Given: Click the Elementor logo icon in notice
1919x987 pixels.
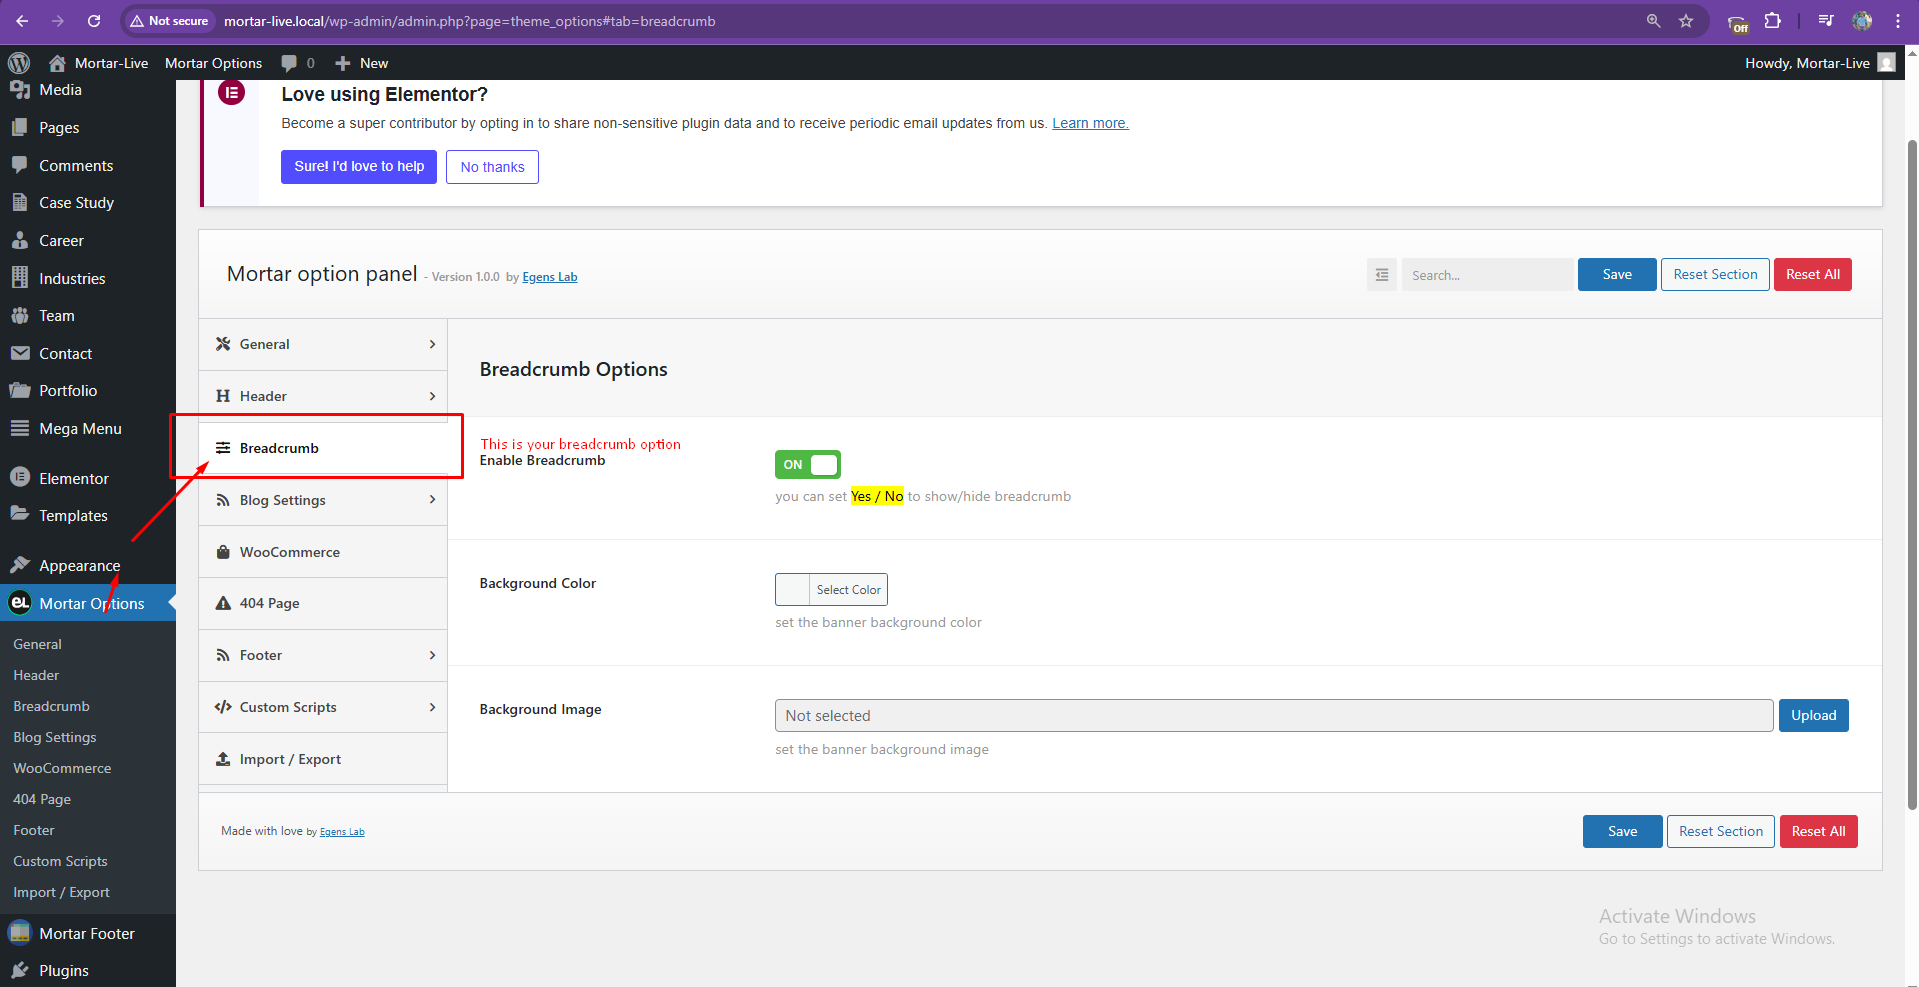Looking at the screenshot, I should (232, 93).
